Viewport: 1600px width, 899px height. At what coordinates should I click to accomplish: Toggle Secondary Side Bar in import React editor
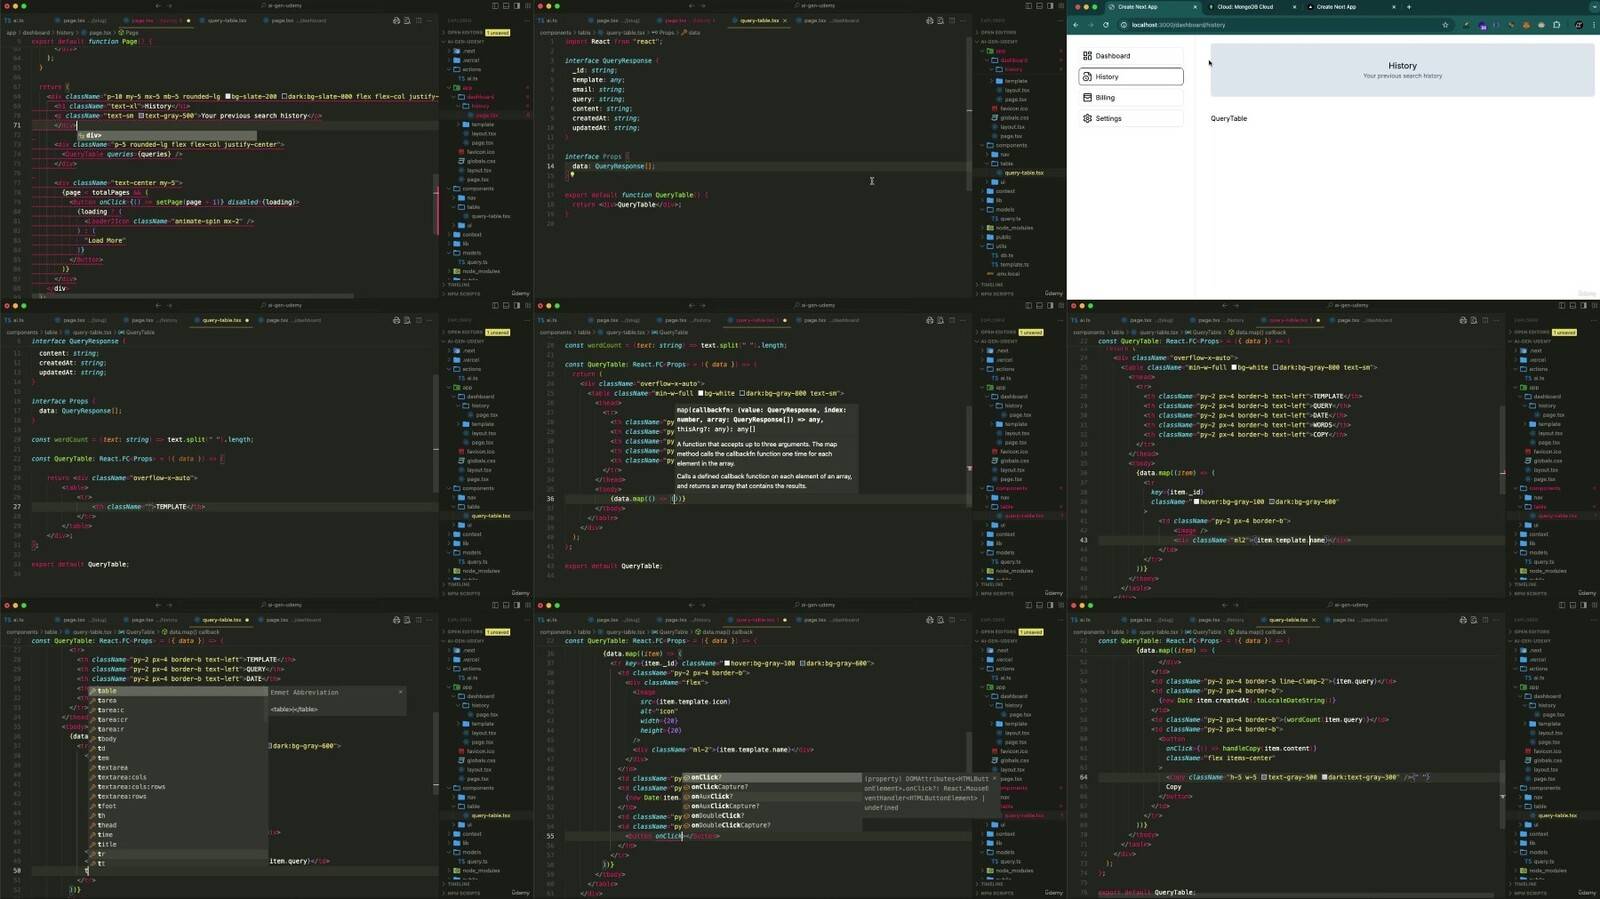tap(1050, 6)
